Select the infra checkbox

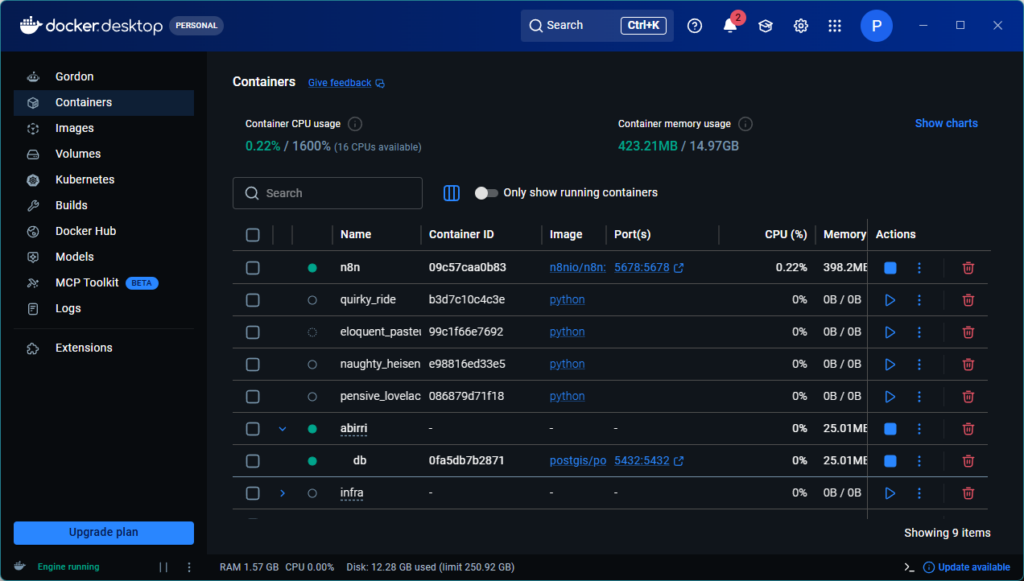(x=253, y=493)
